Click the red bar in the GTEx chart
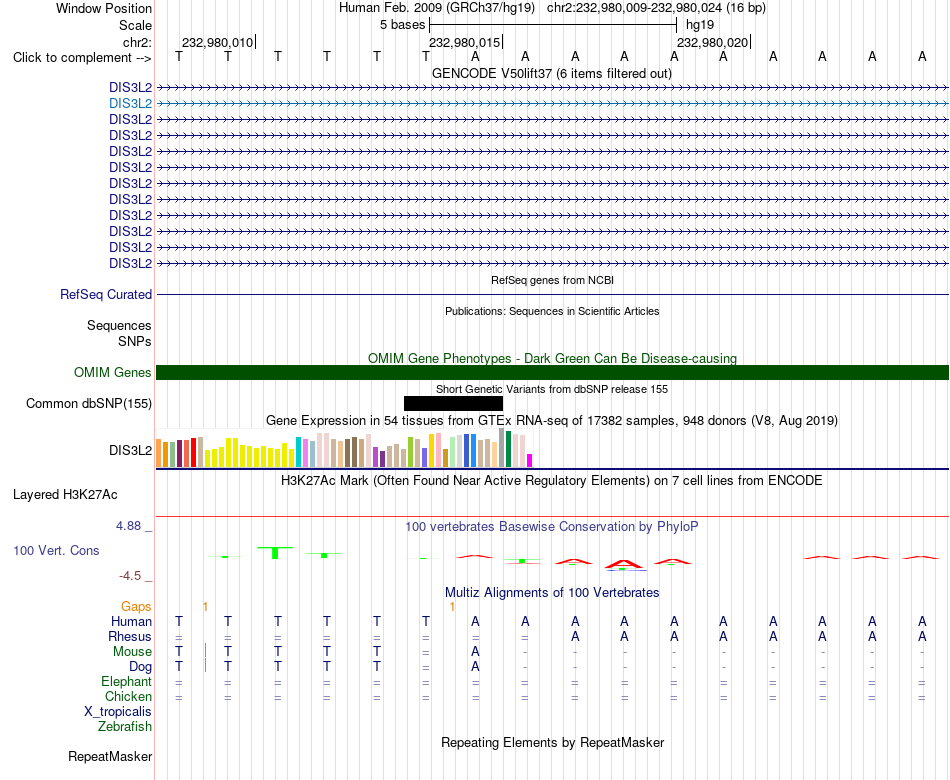This screenshot has width=950, height=780. pyautogui.click(x=193, y=453)
